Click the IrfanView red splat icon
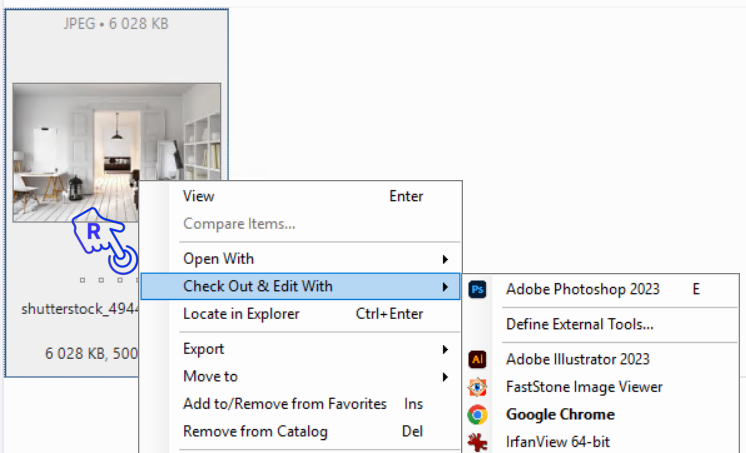 [478, 442]
